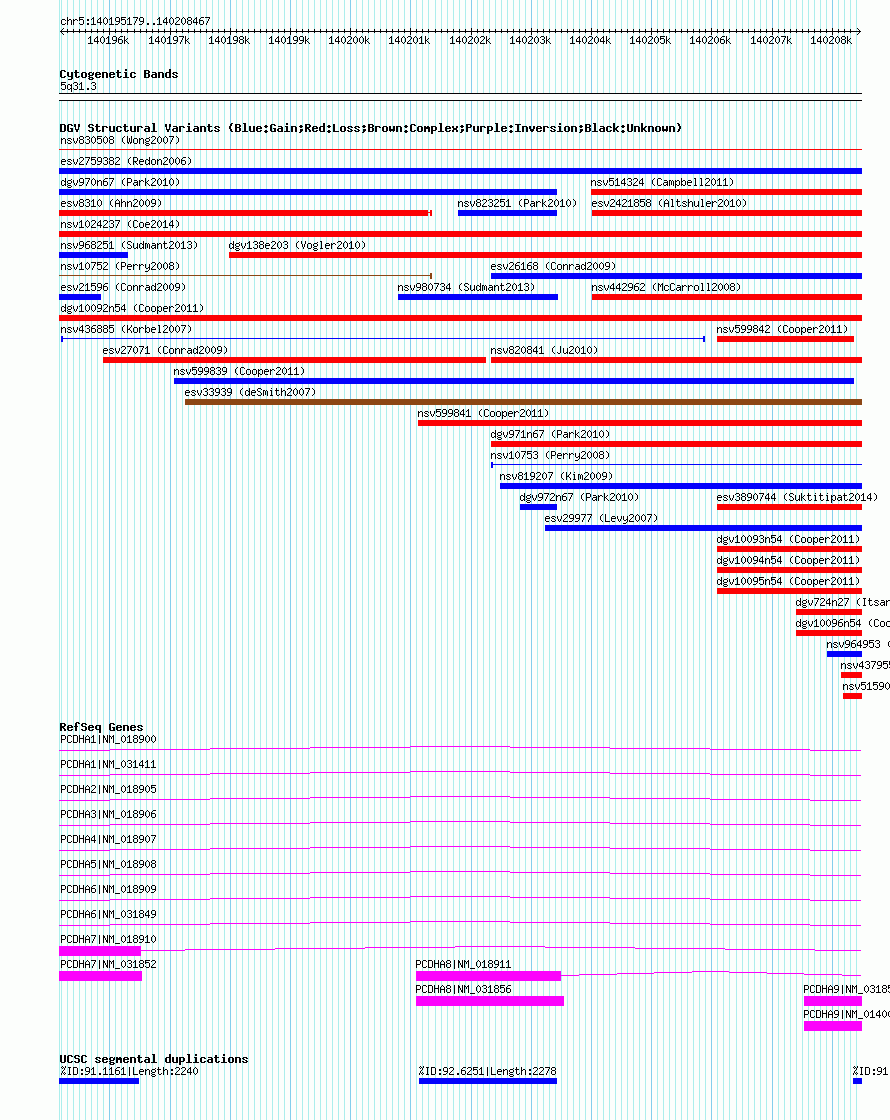The image size is (890, 1120).
Task: Click the brown esv33939 complex variant bar
Action: coord(523,402)
